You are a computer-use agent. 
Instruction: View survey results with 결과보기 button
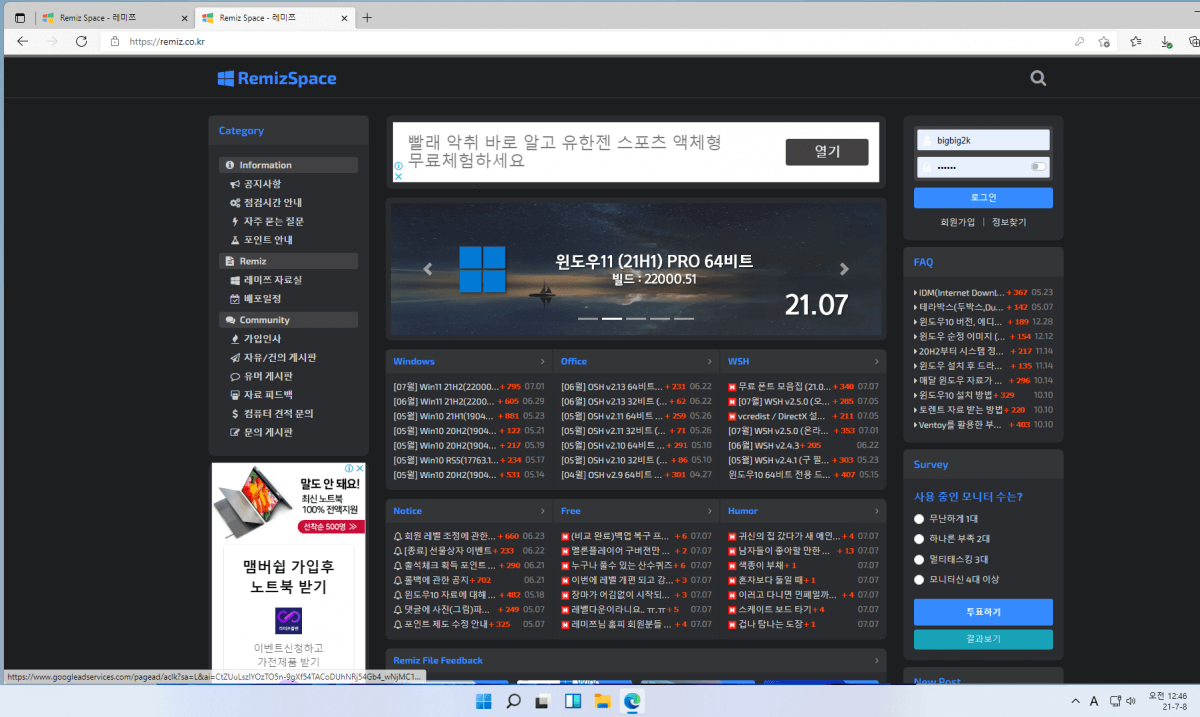(983, 639)
